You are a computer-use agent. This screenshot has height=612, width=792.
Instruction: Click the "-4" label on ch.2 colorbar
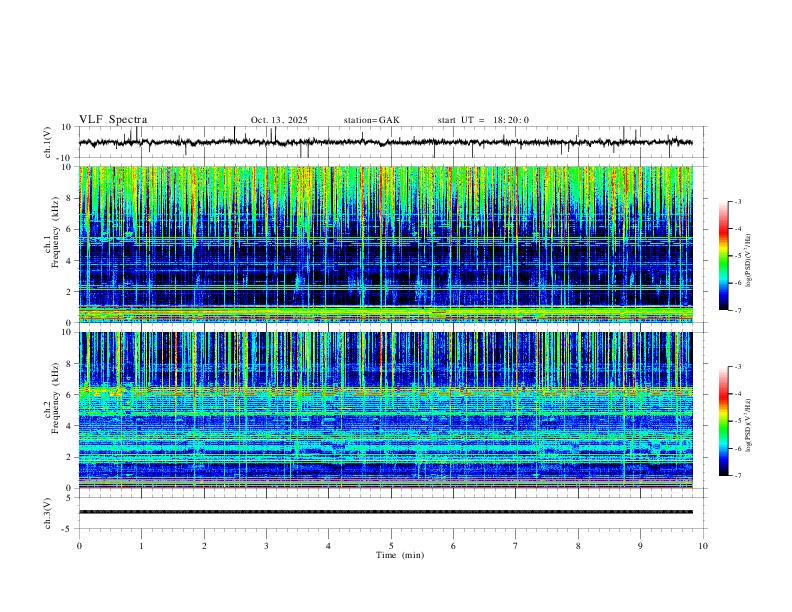(738, 394)
